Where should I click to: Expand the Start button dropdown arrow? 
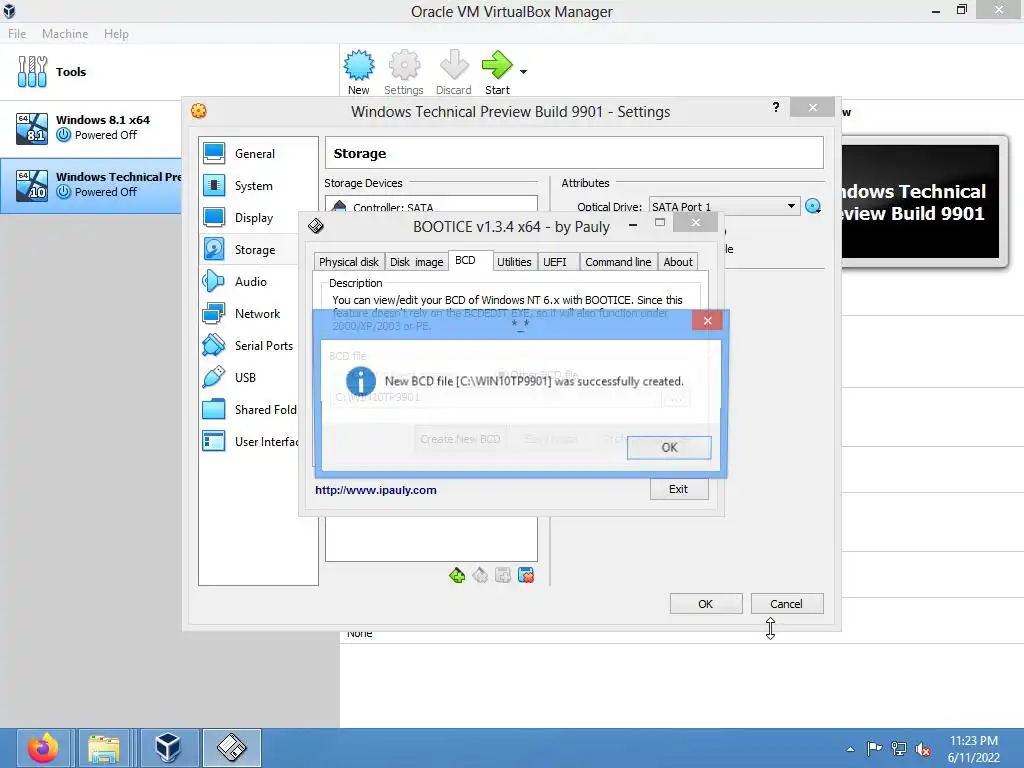click(x=523, y=72)
